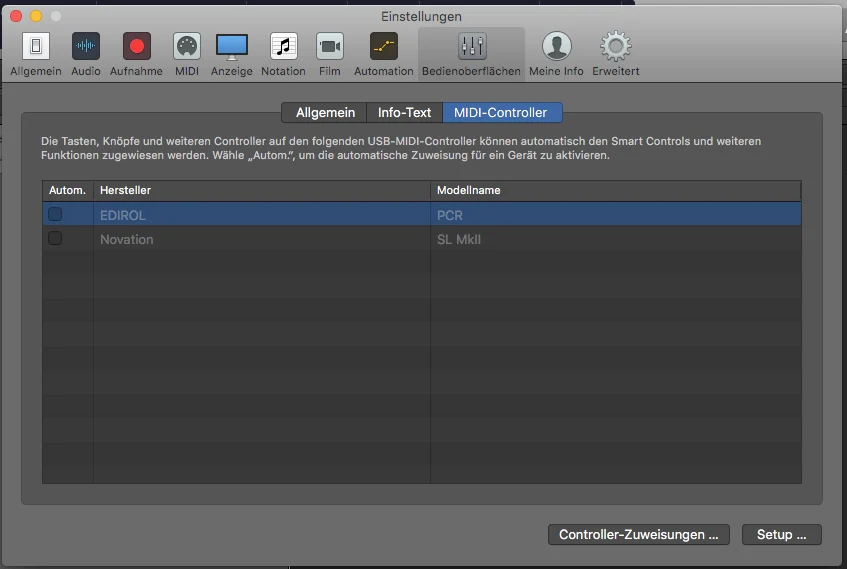Open the Audio preferences pane
Screen dimensions: 847x569
pyautogui.click(x=86, y=46)
